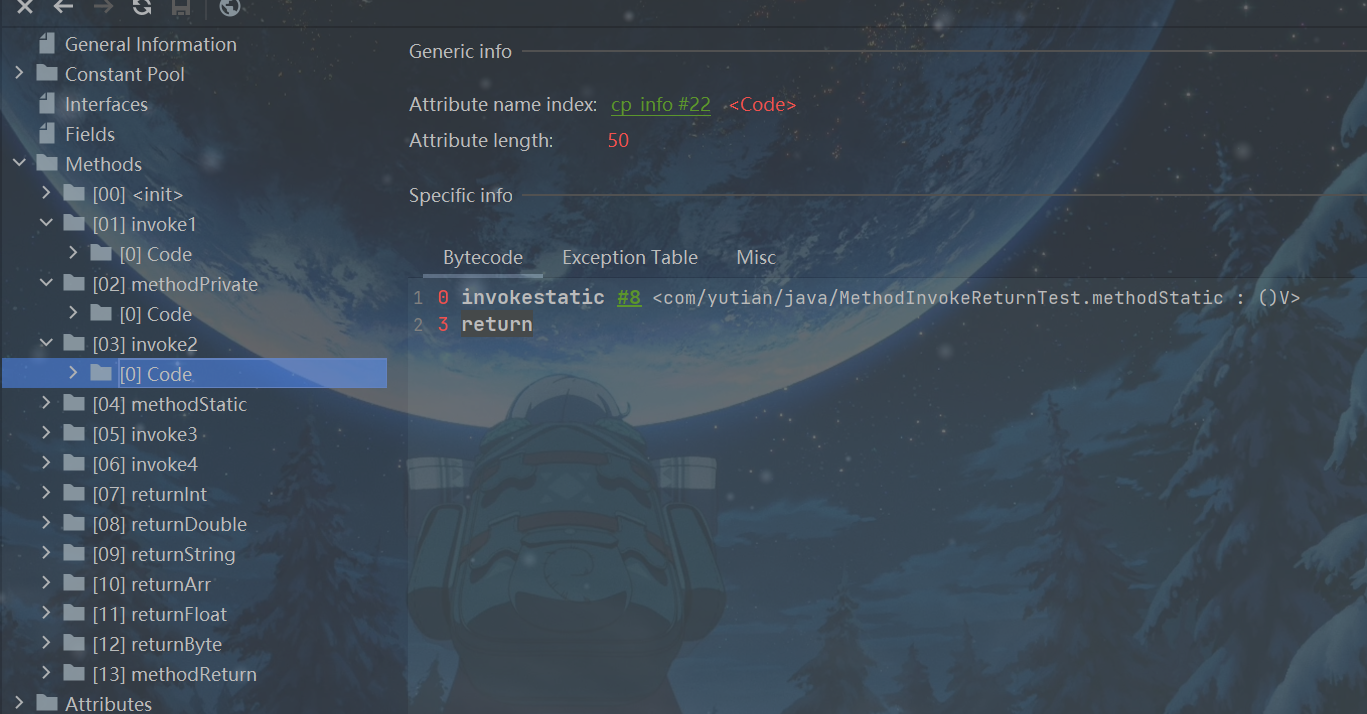Follow the #8 constant pool link
This screenshot has height=714, width=1367.
point(629,298)
